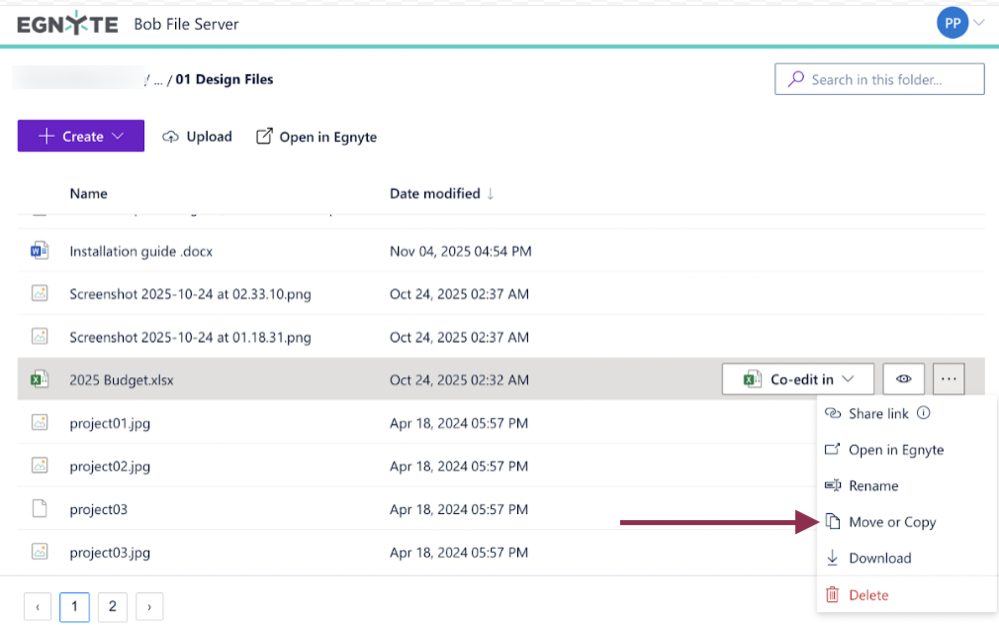Expand the account menu chevron by avatar
Viewport: 999px width, 627px height.
[978, 23]
